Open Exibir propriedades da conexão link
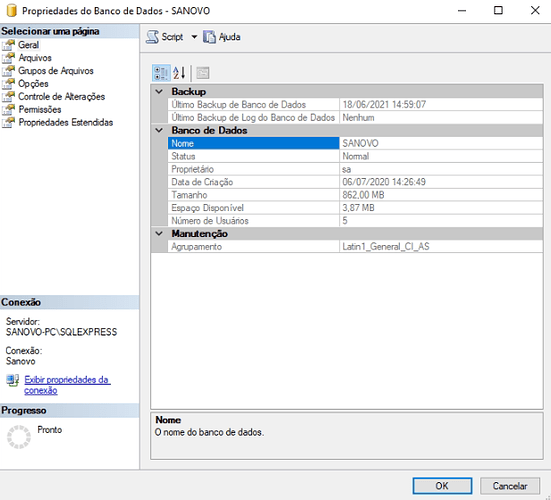Image resolution: width=551 pixels, height=500 pixels. 67,385
